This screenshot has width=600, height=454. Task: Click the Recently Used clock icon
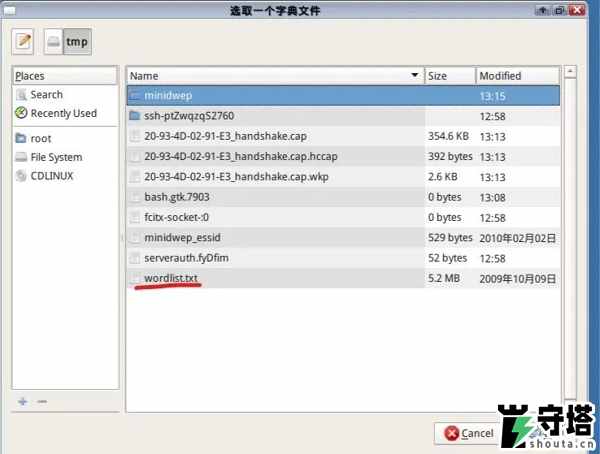(21, 113)
